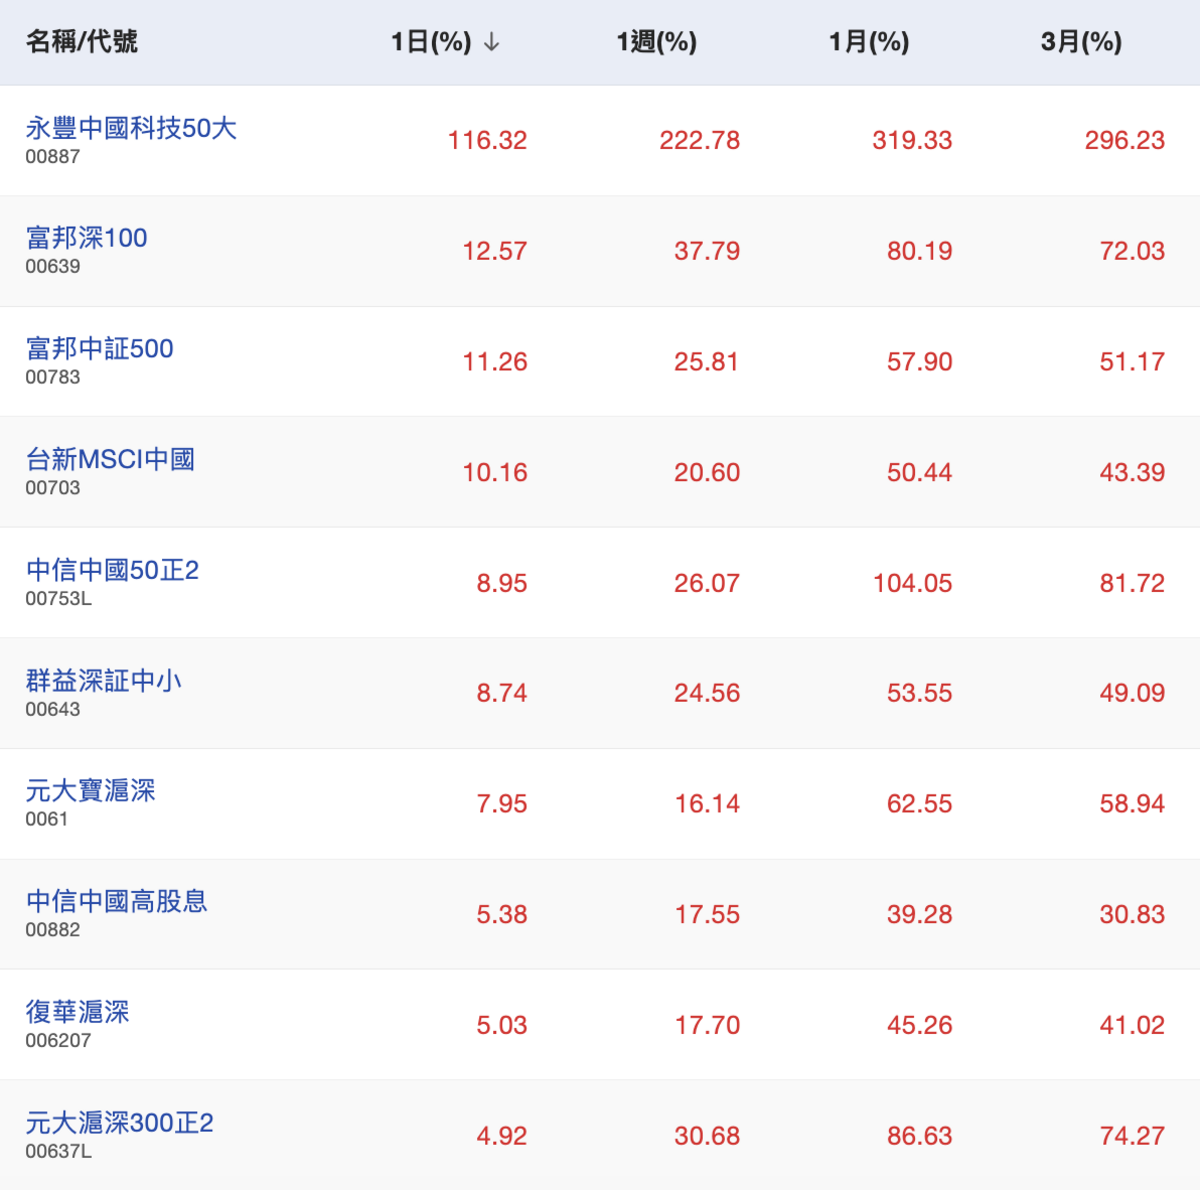Select the 1-day value 5.38
The height and width of the screenshot is (1190, 1200).
[502, 915]
